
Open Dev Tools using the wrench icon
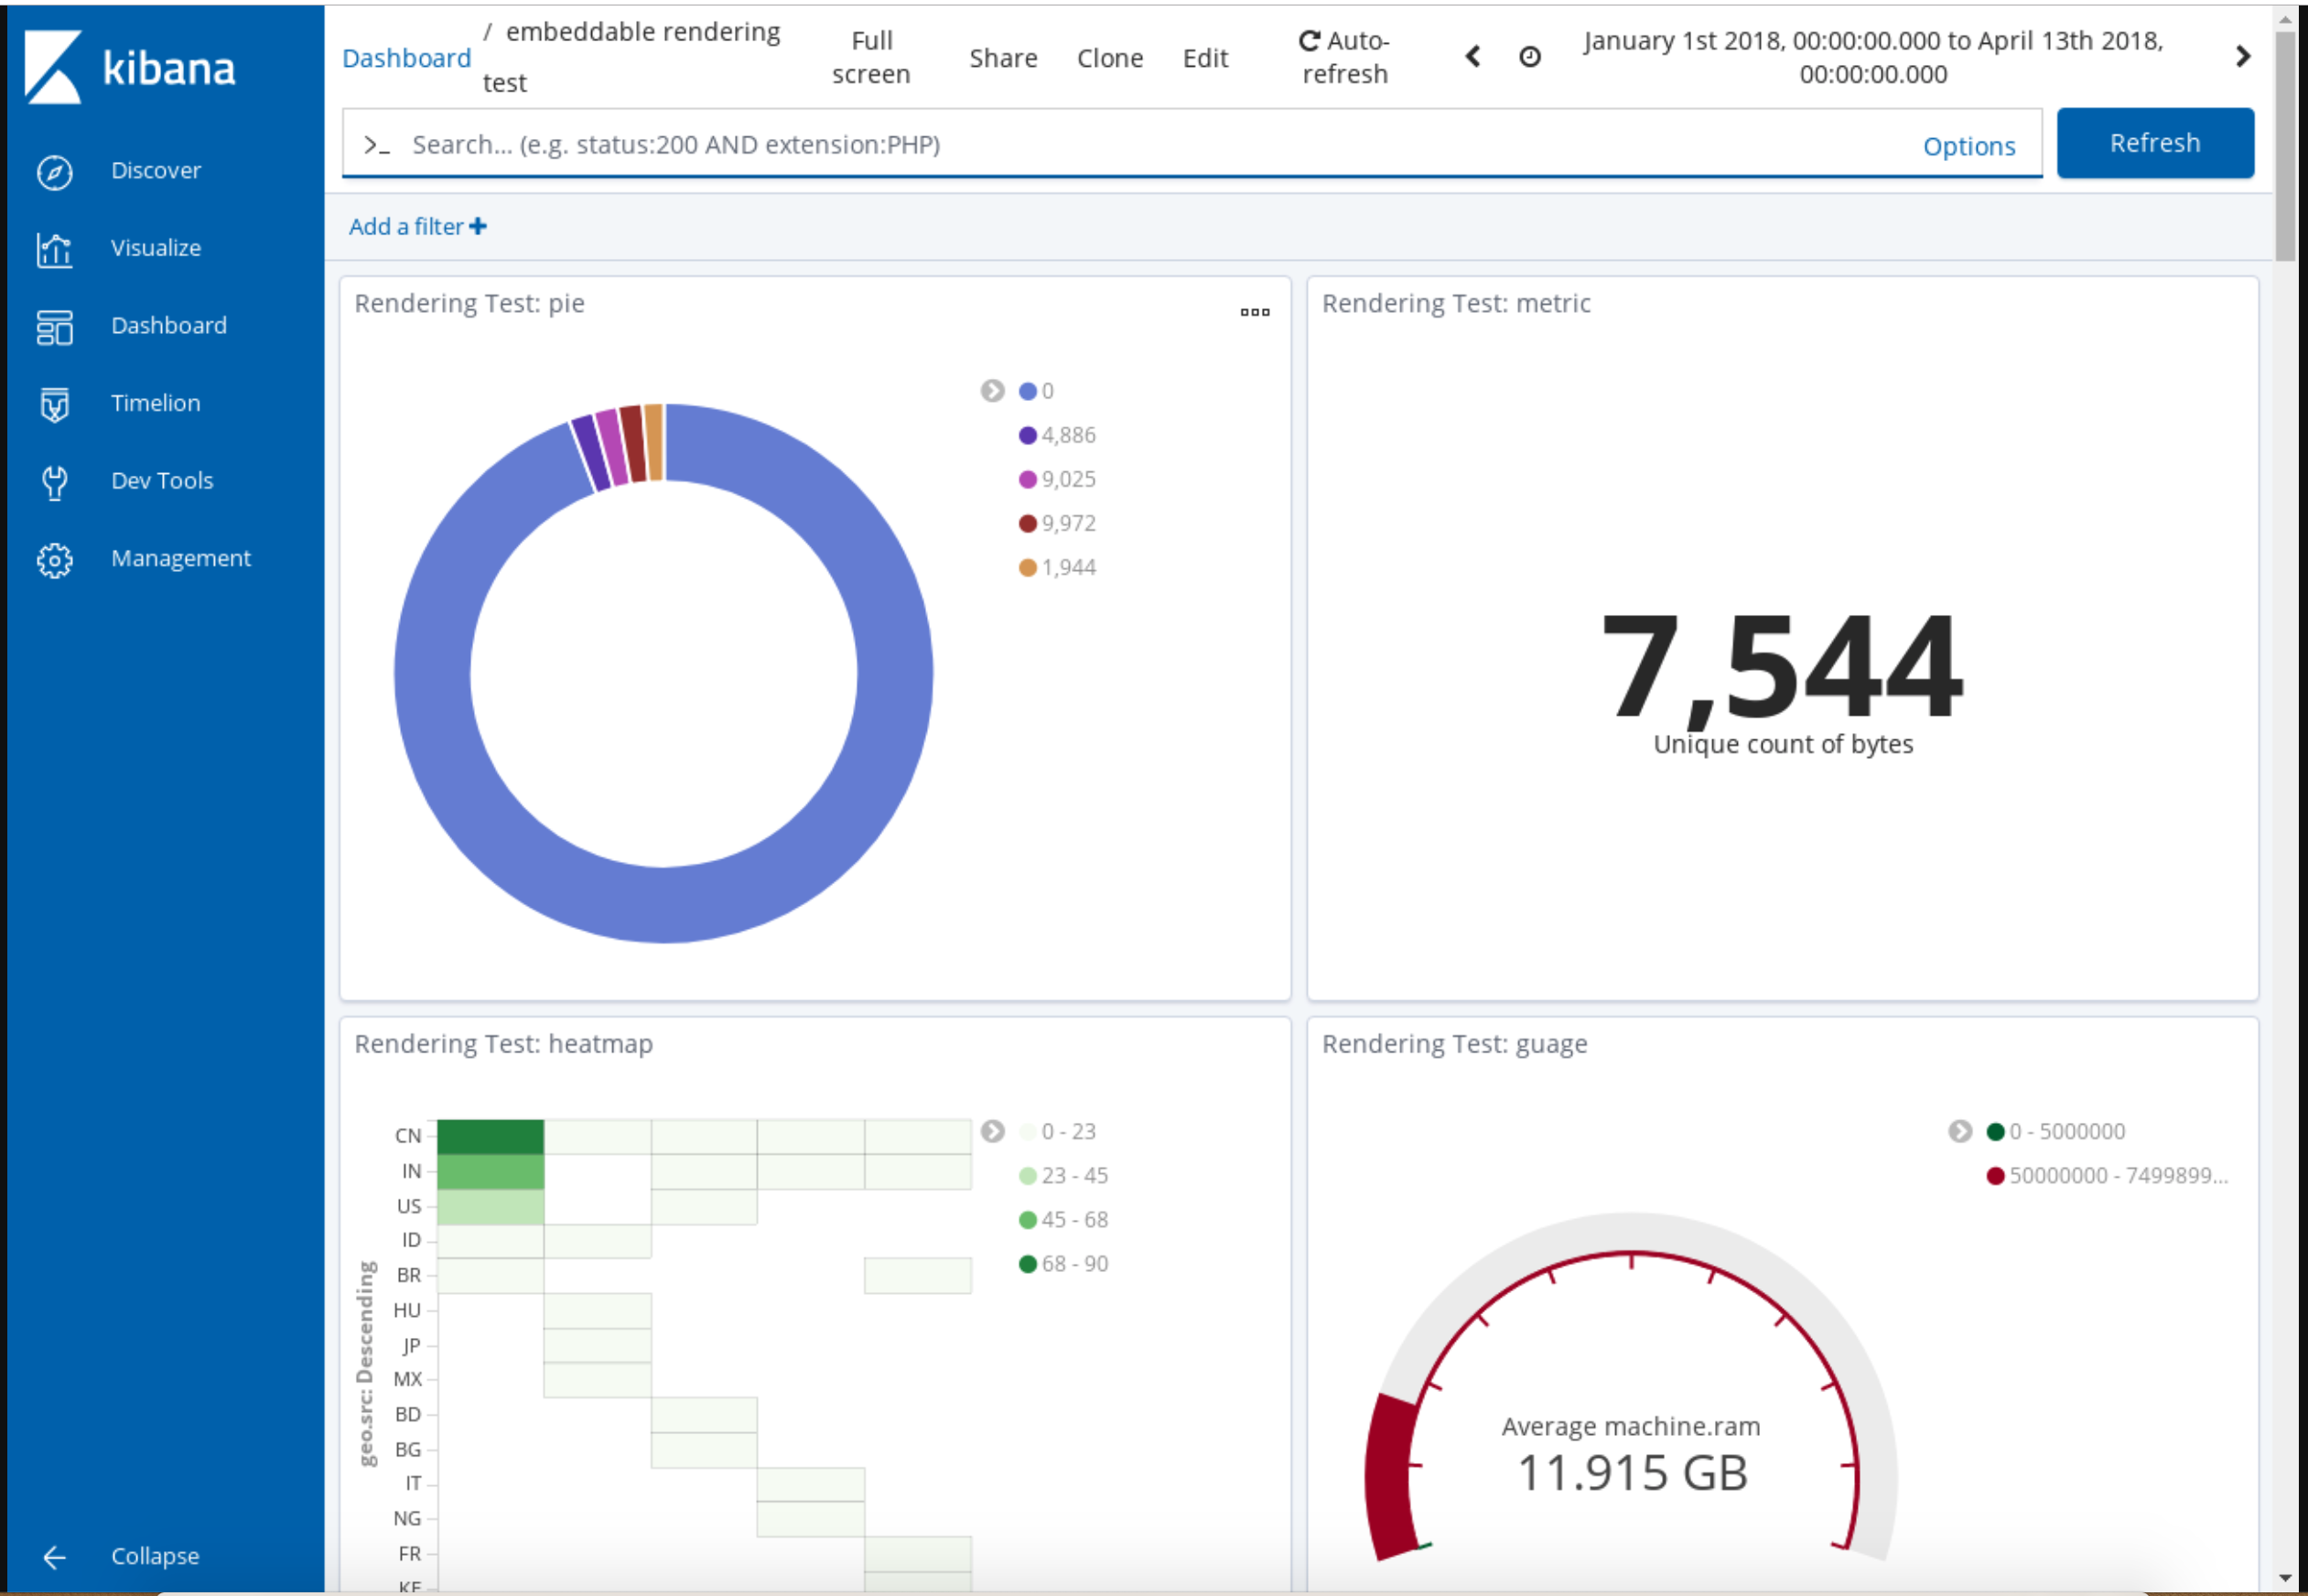[x=54, y=481]
